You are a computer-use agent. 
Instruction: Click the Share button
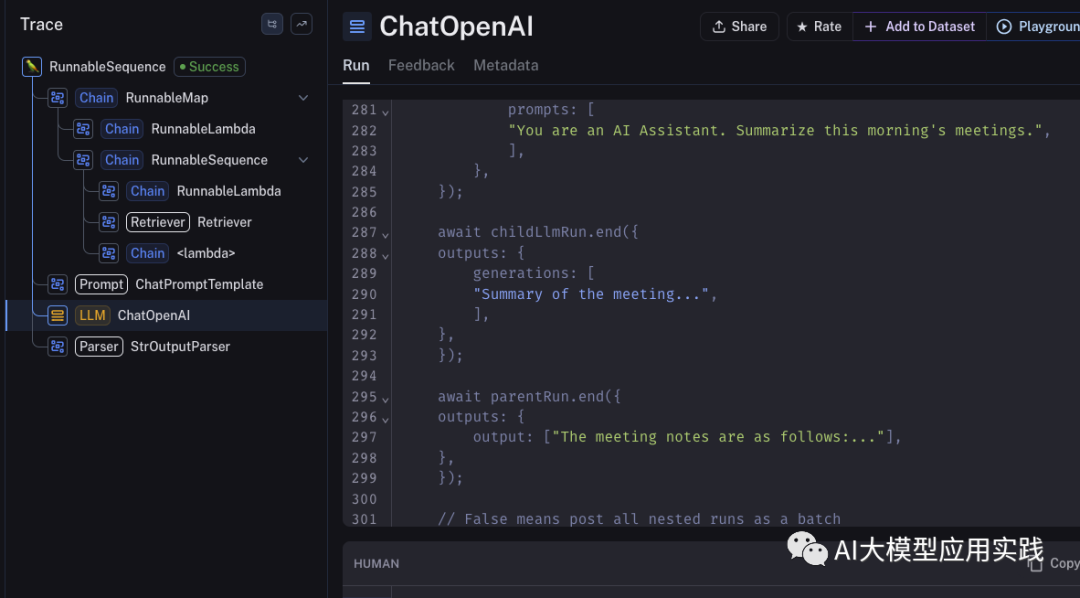click(740, 26)
